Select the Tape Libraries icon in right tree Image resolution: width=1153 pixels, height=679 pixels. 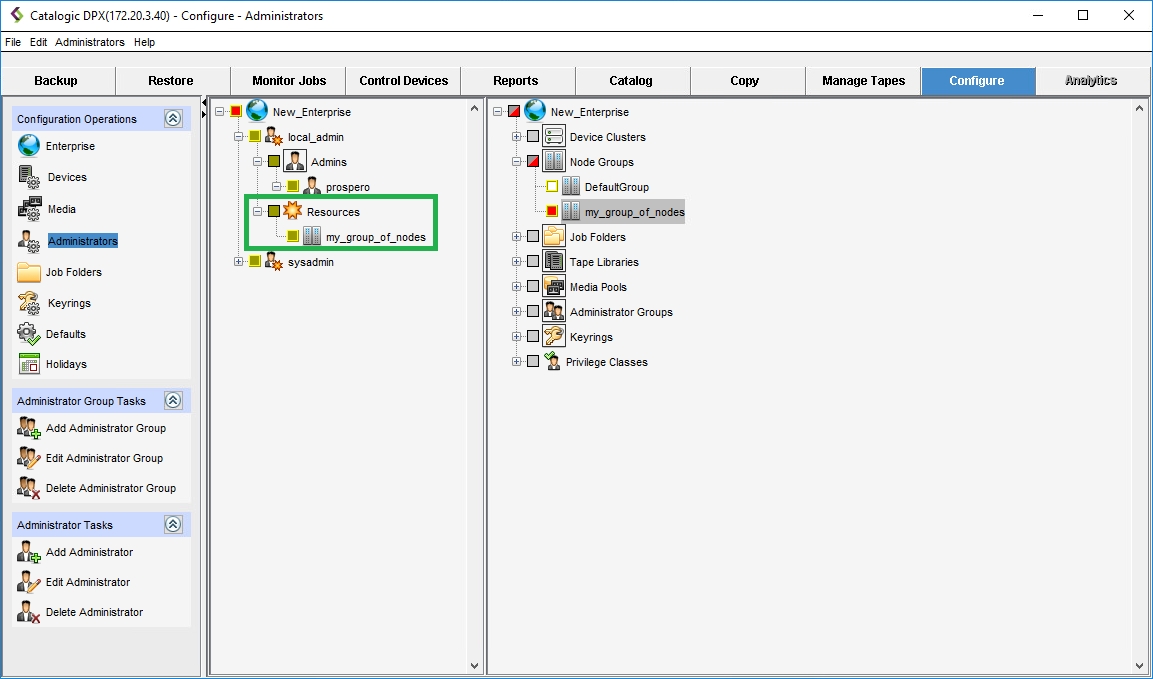553,262
